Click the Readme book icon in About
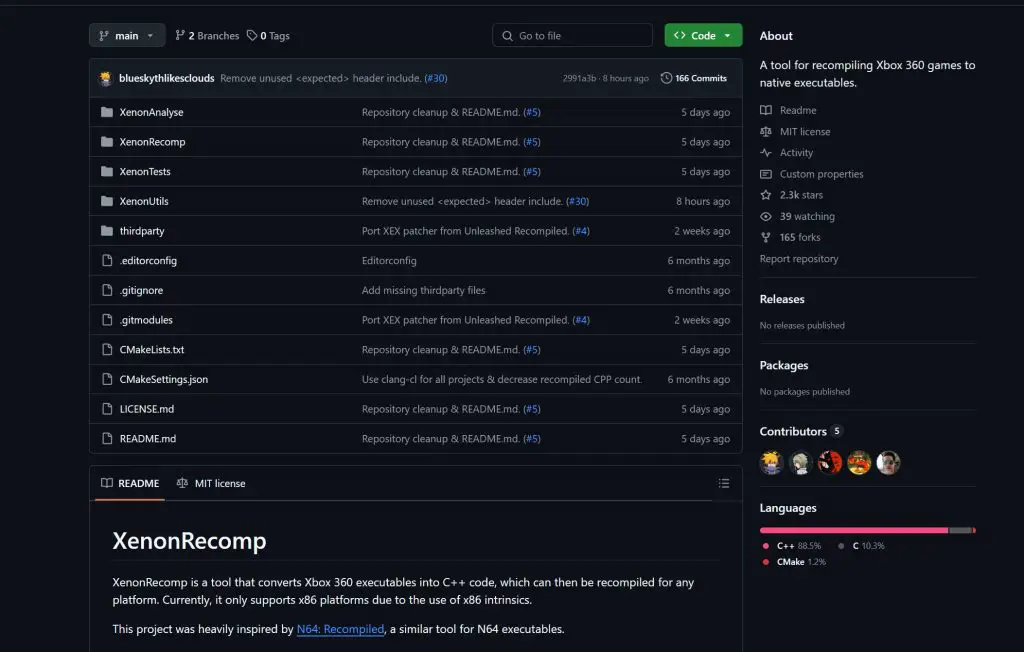 pyautogui.click(x=766, y=110)
